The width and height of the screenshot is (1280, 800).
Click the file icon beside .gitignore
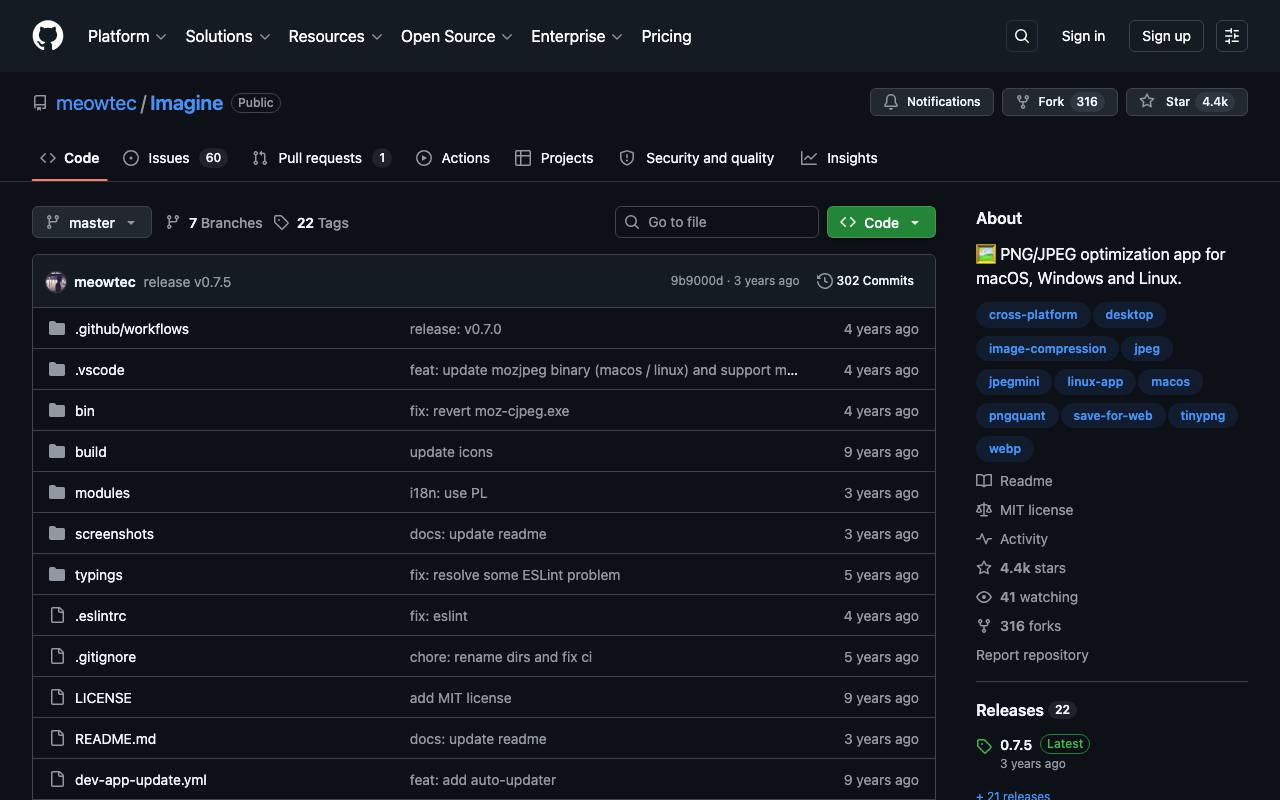(57, 656)
